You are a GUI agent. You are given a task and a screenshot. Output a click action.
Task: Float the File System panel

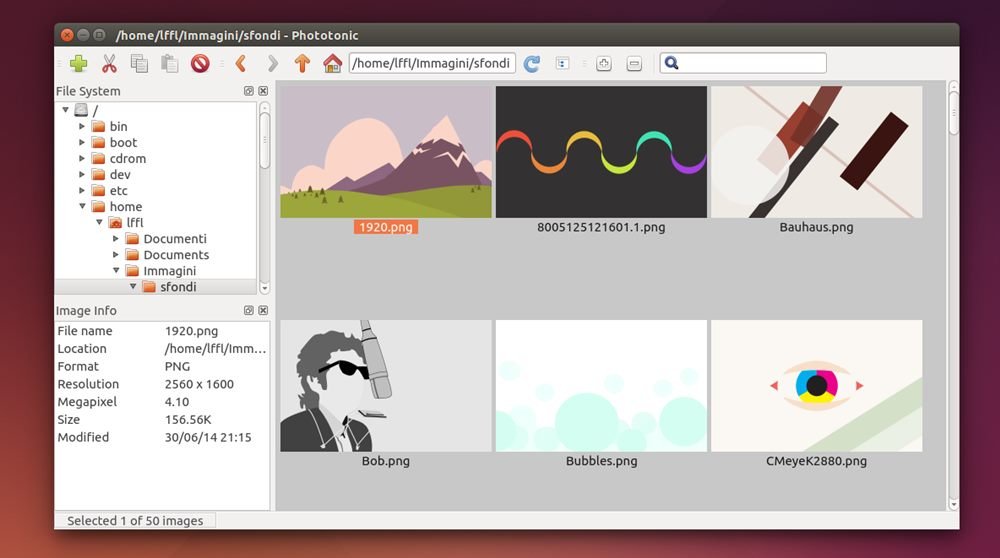pyautogui.click(x=249, y=91)
